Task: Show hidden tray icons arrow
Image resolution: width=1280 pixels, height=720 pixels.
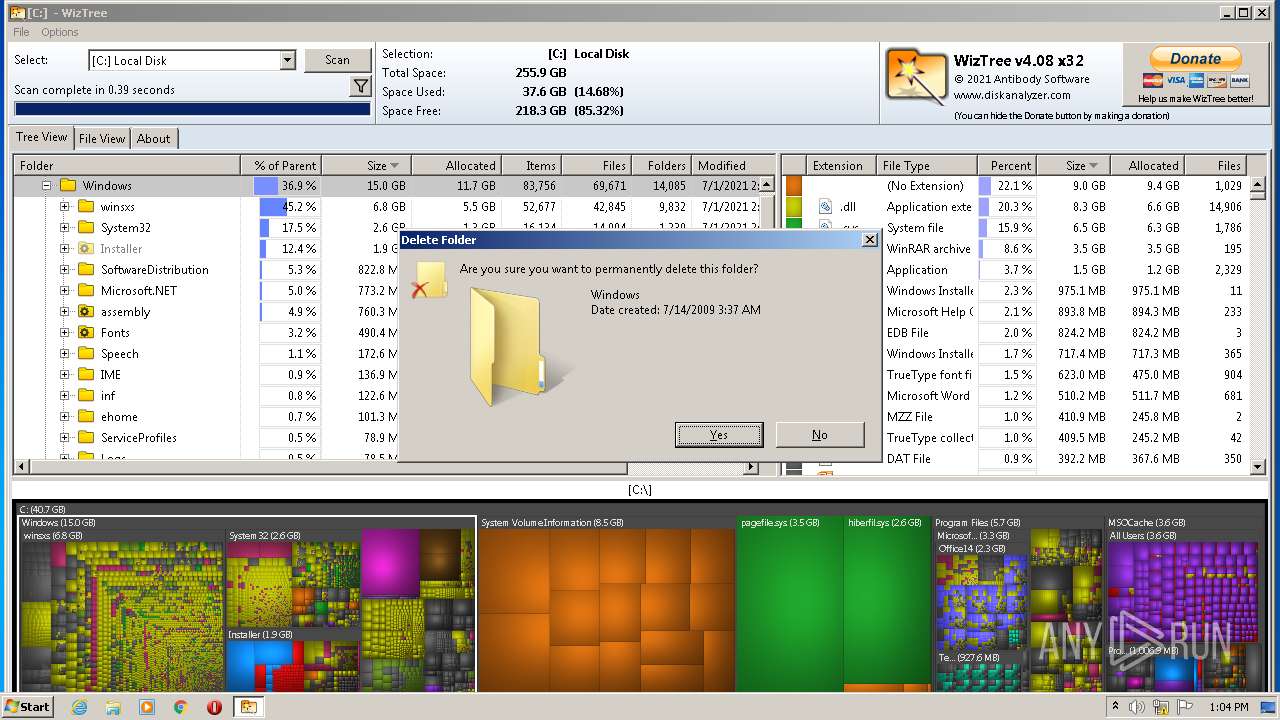Action: click(x=1115, y=706)
